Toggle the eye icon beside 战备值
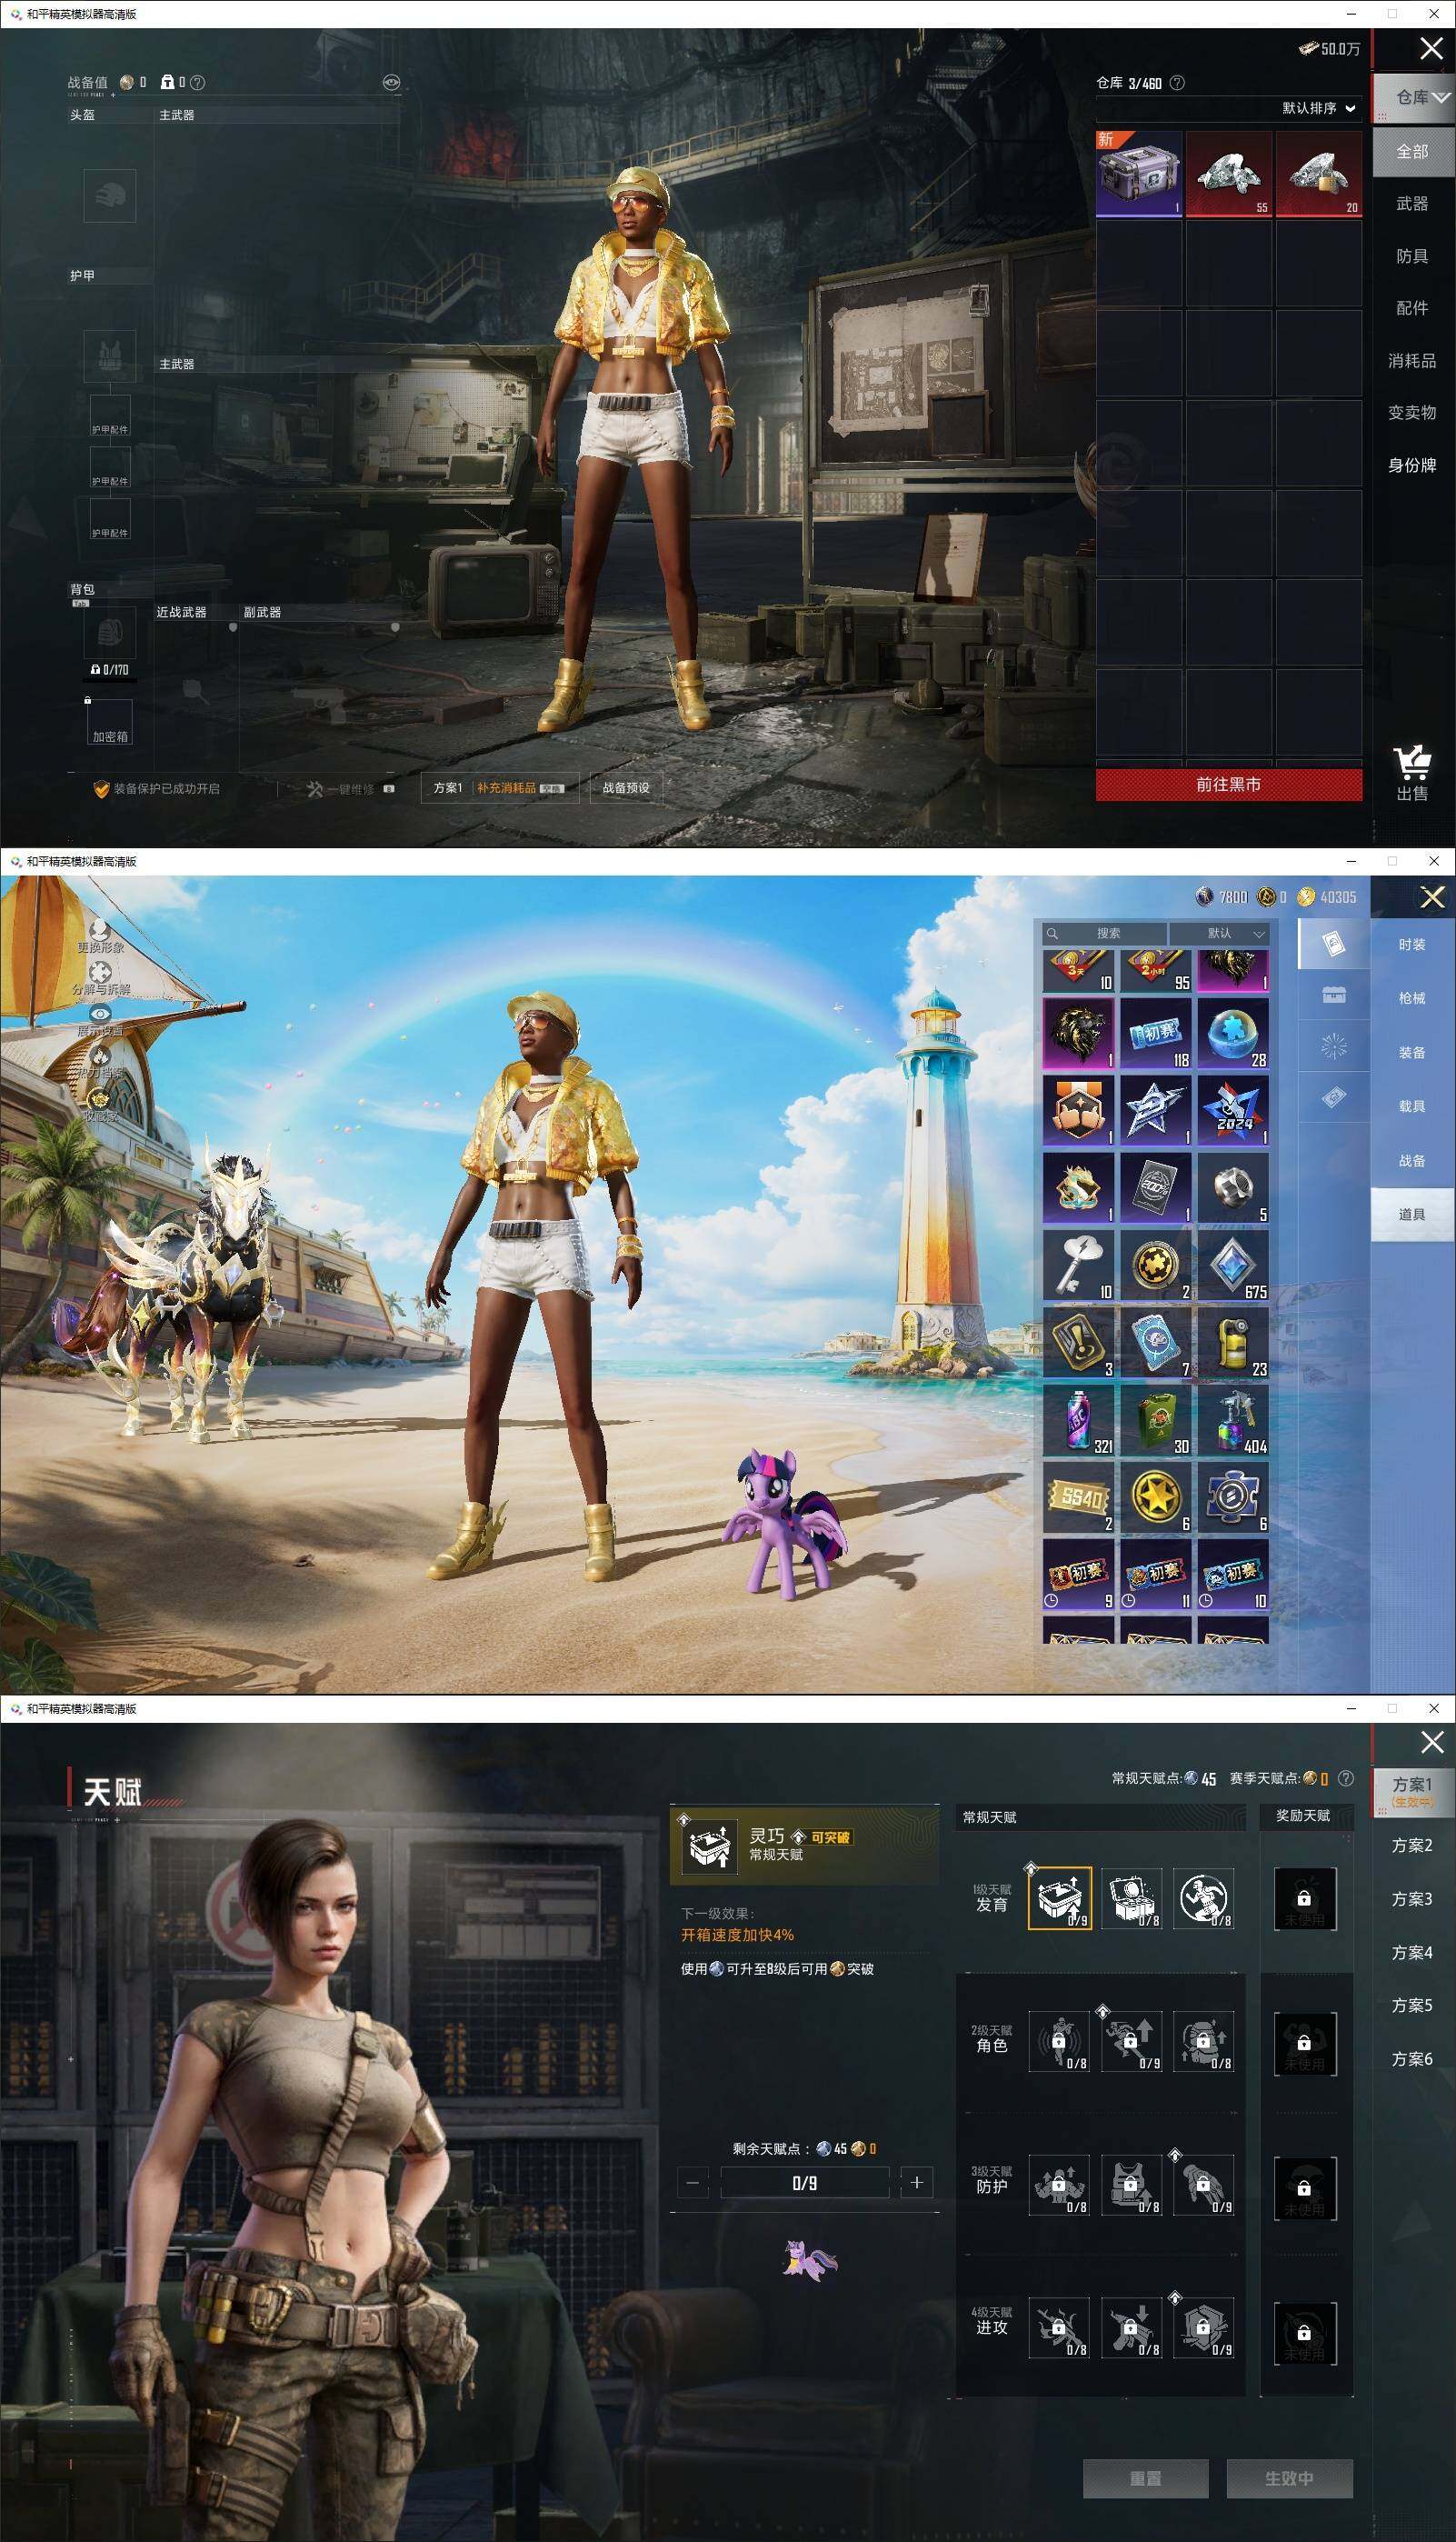Viewport: 1456px width, 2542px height. pos(391,83)
